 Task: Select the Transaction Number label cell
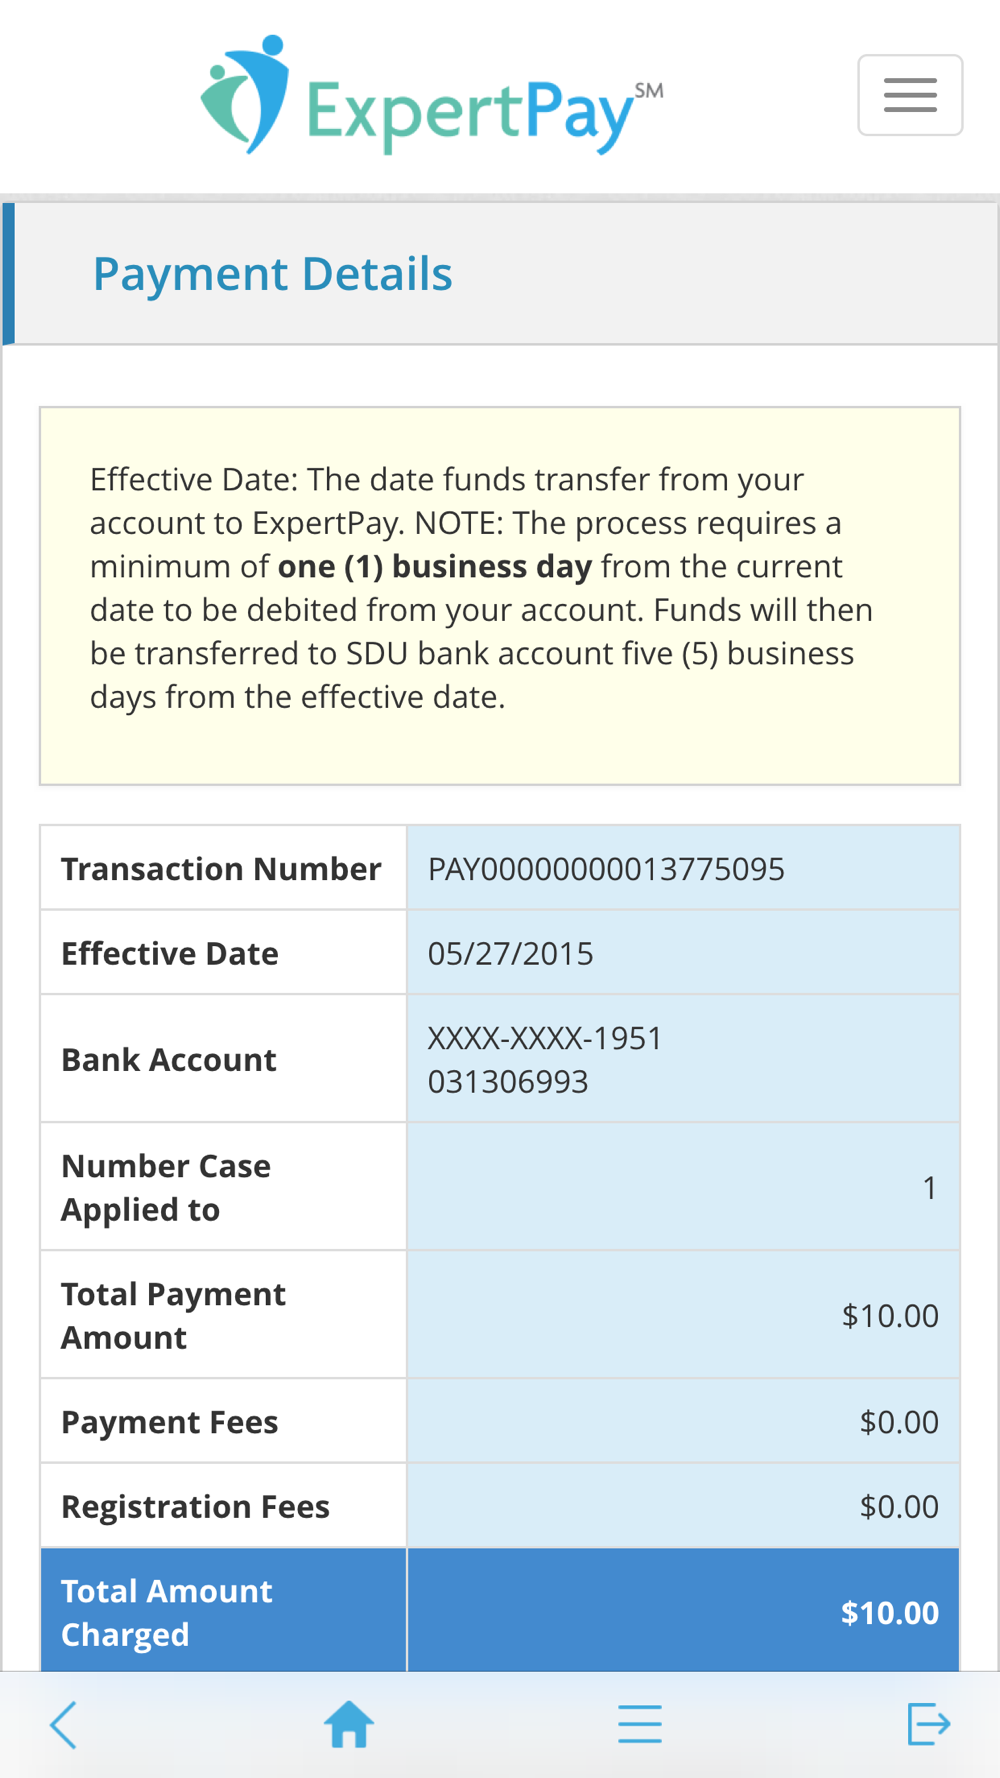click(x=221, y=869)
